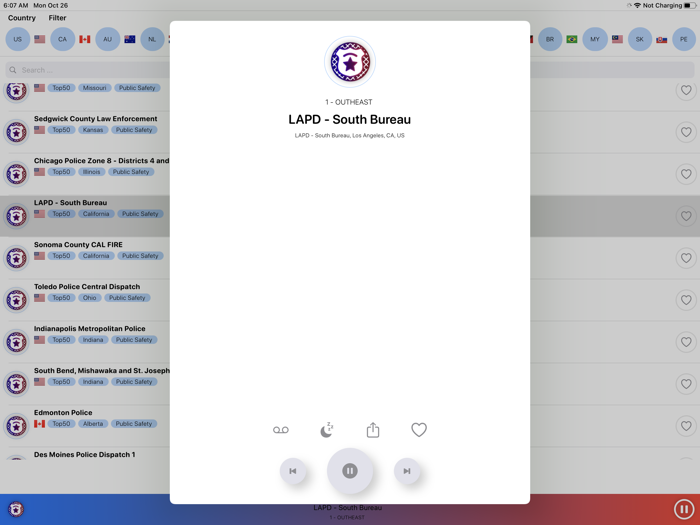Tap Kansas tag under Sedgwick County
This screenshot has width=700, height=525.
(93, 130)
